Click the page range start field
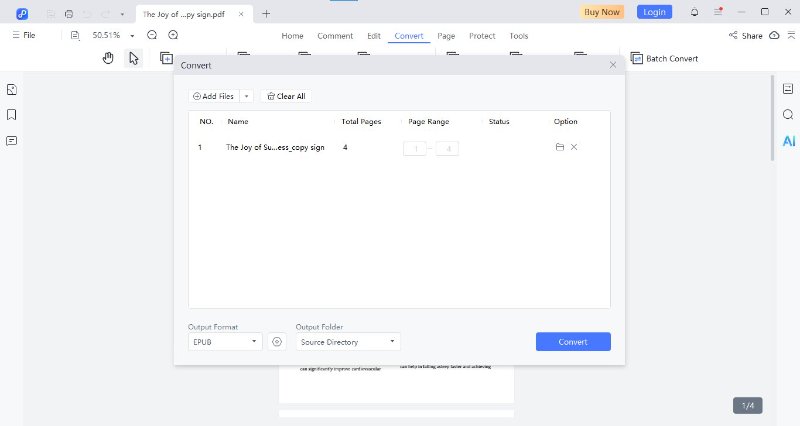The image size is (800, 426). [x=415, y=148]
